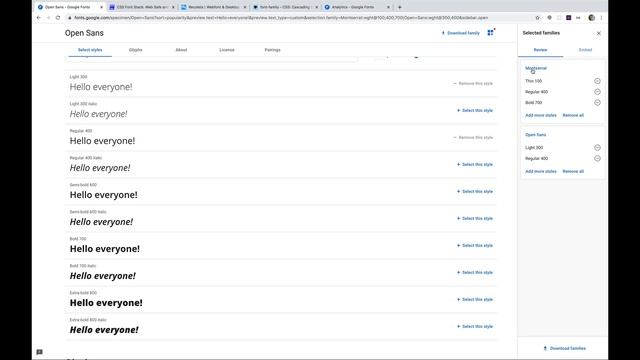
Task: Click Remove all under Montserrat
Action: pos(573,115)
